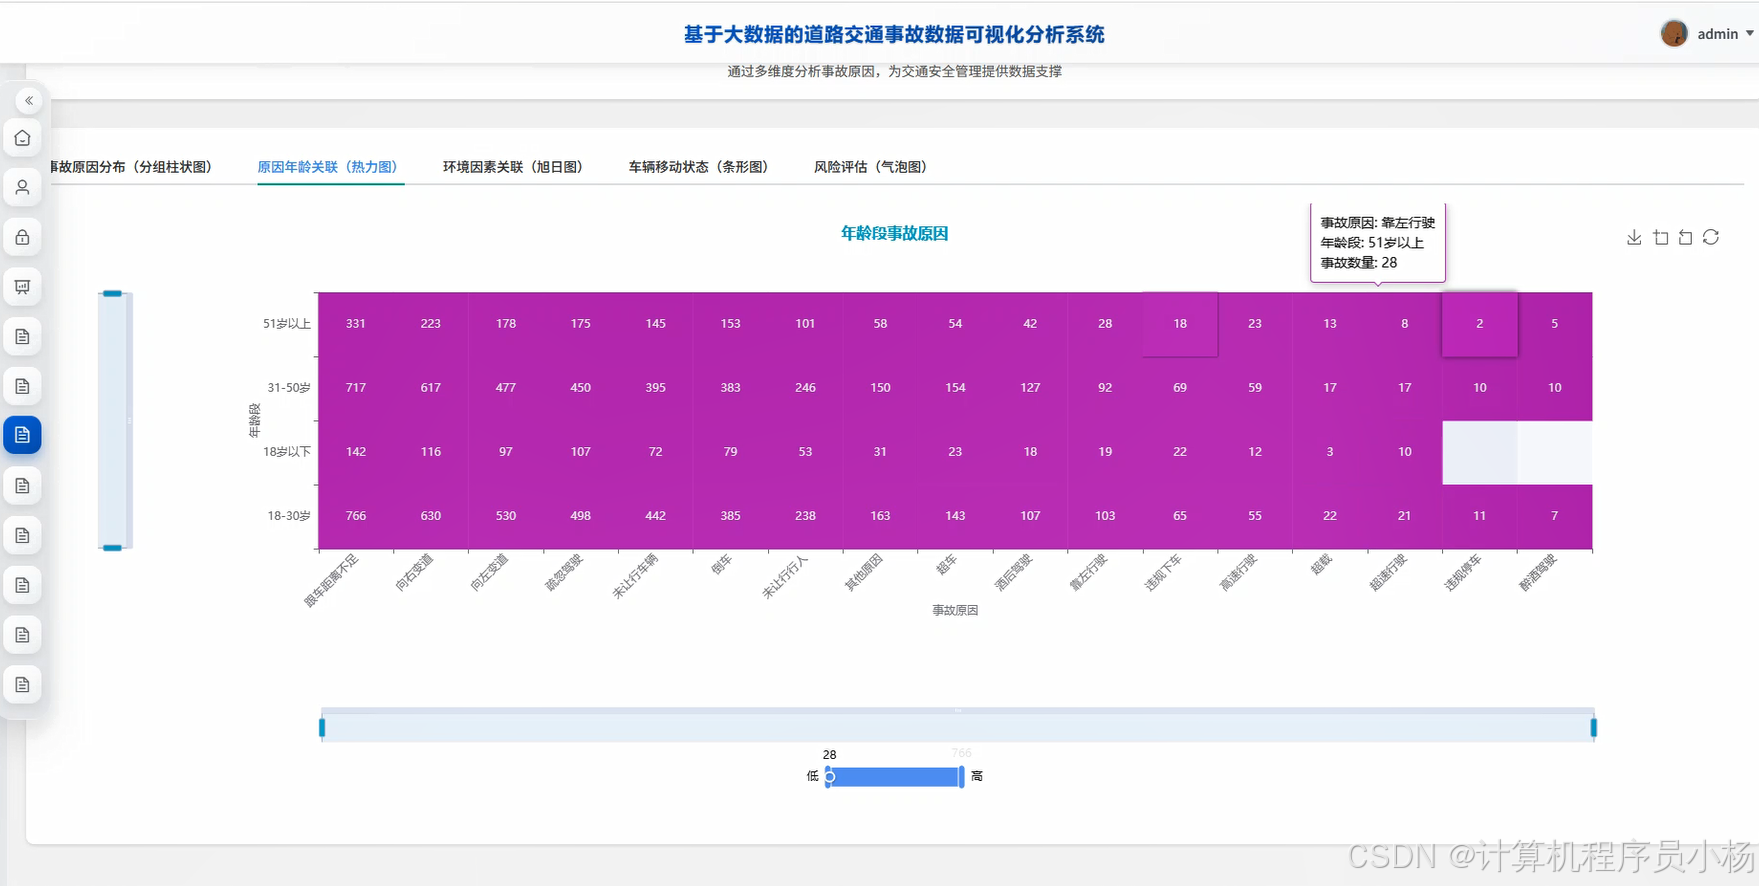Click the 酒后驾驶 x-axis label

click(1013, 572)
